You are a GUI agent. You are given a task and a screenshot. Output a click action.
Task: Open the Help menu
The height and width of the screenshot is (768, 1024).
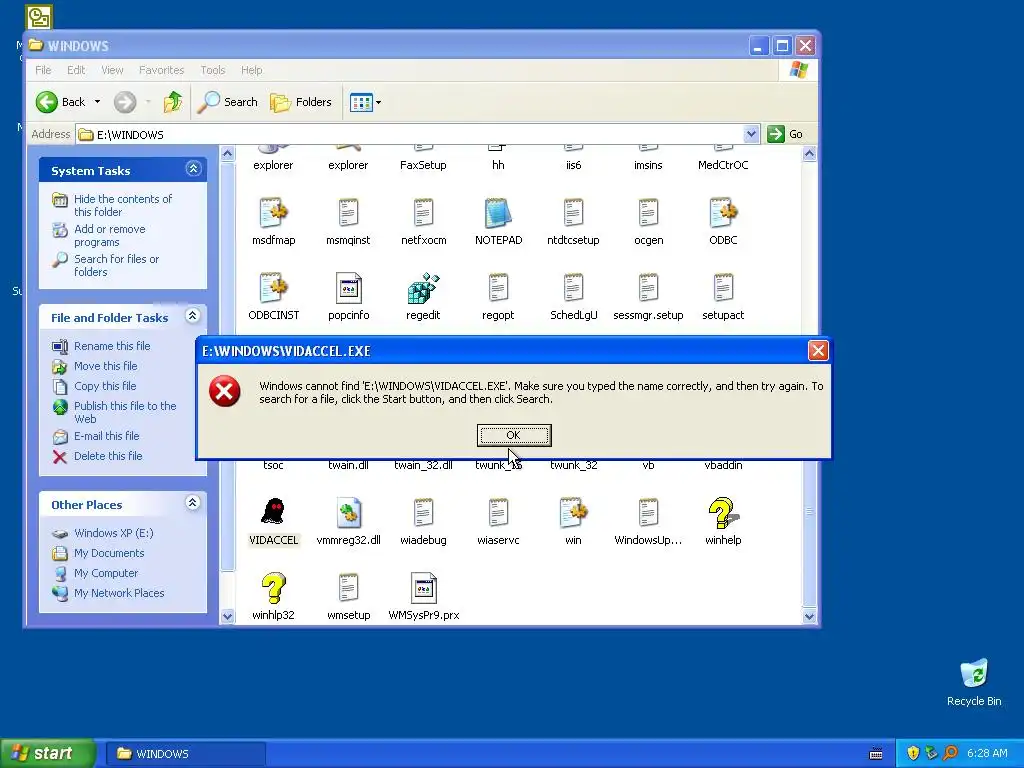click(x=251, y=70)
